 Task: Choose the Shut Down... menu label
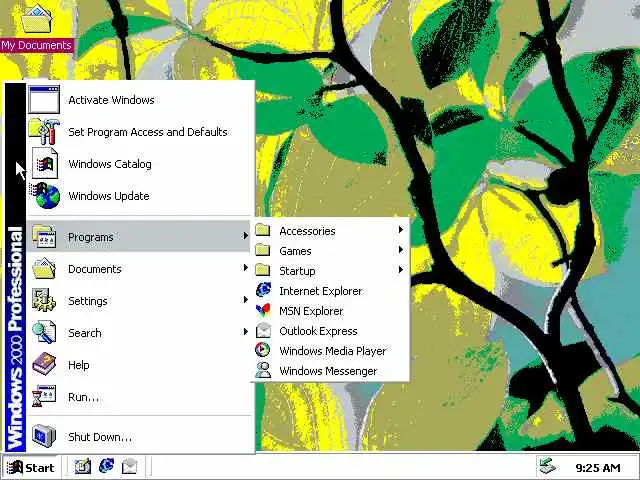point(100,437)
